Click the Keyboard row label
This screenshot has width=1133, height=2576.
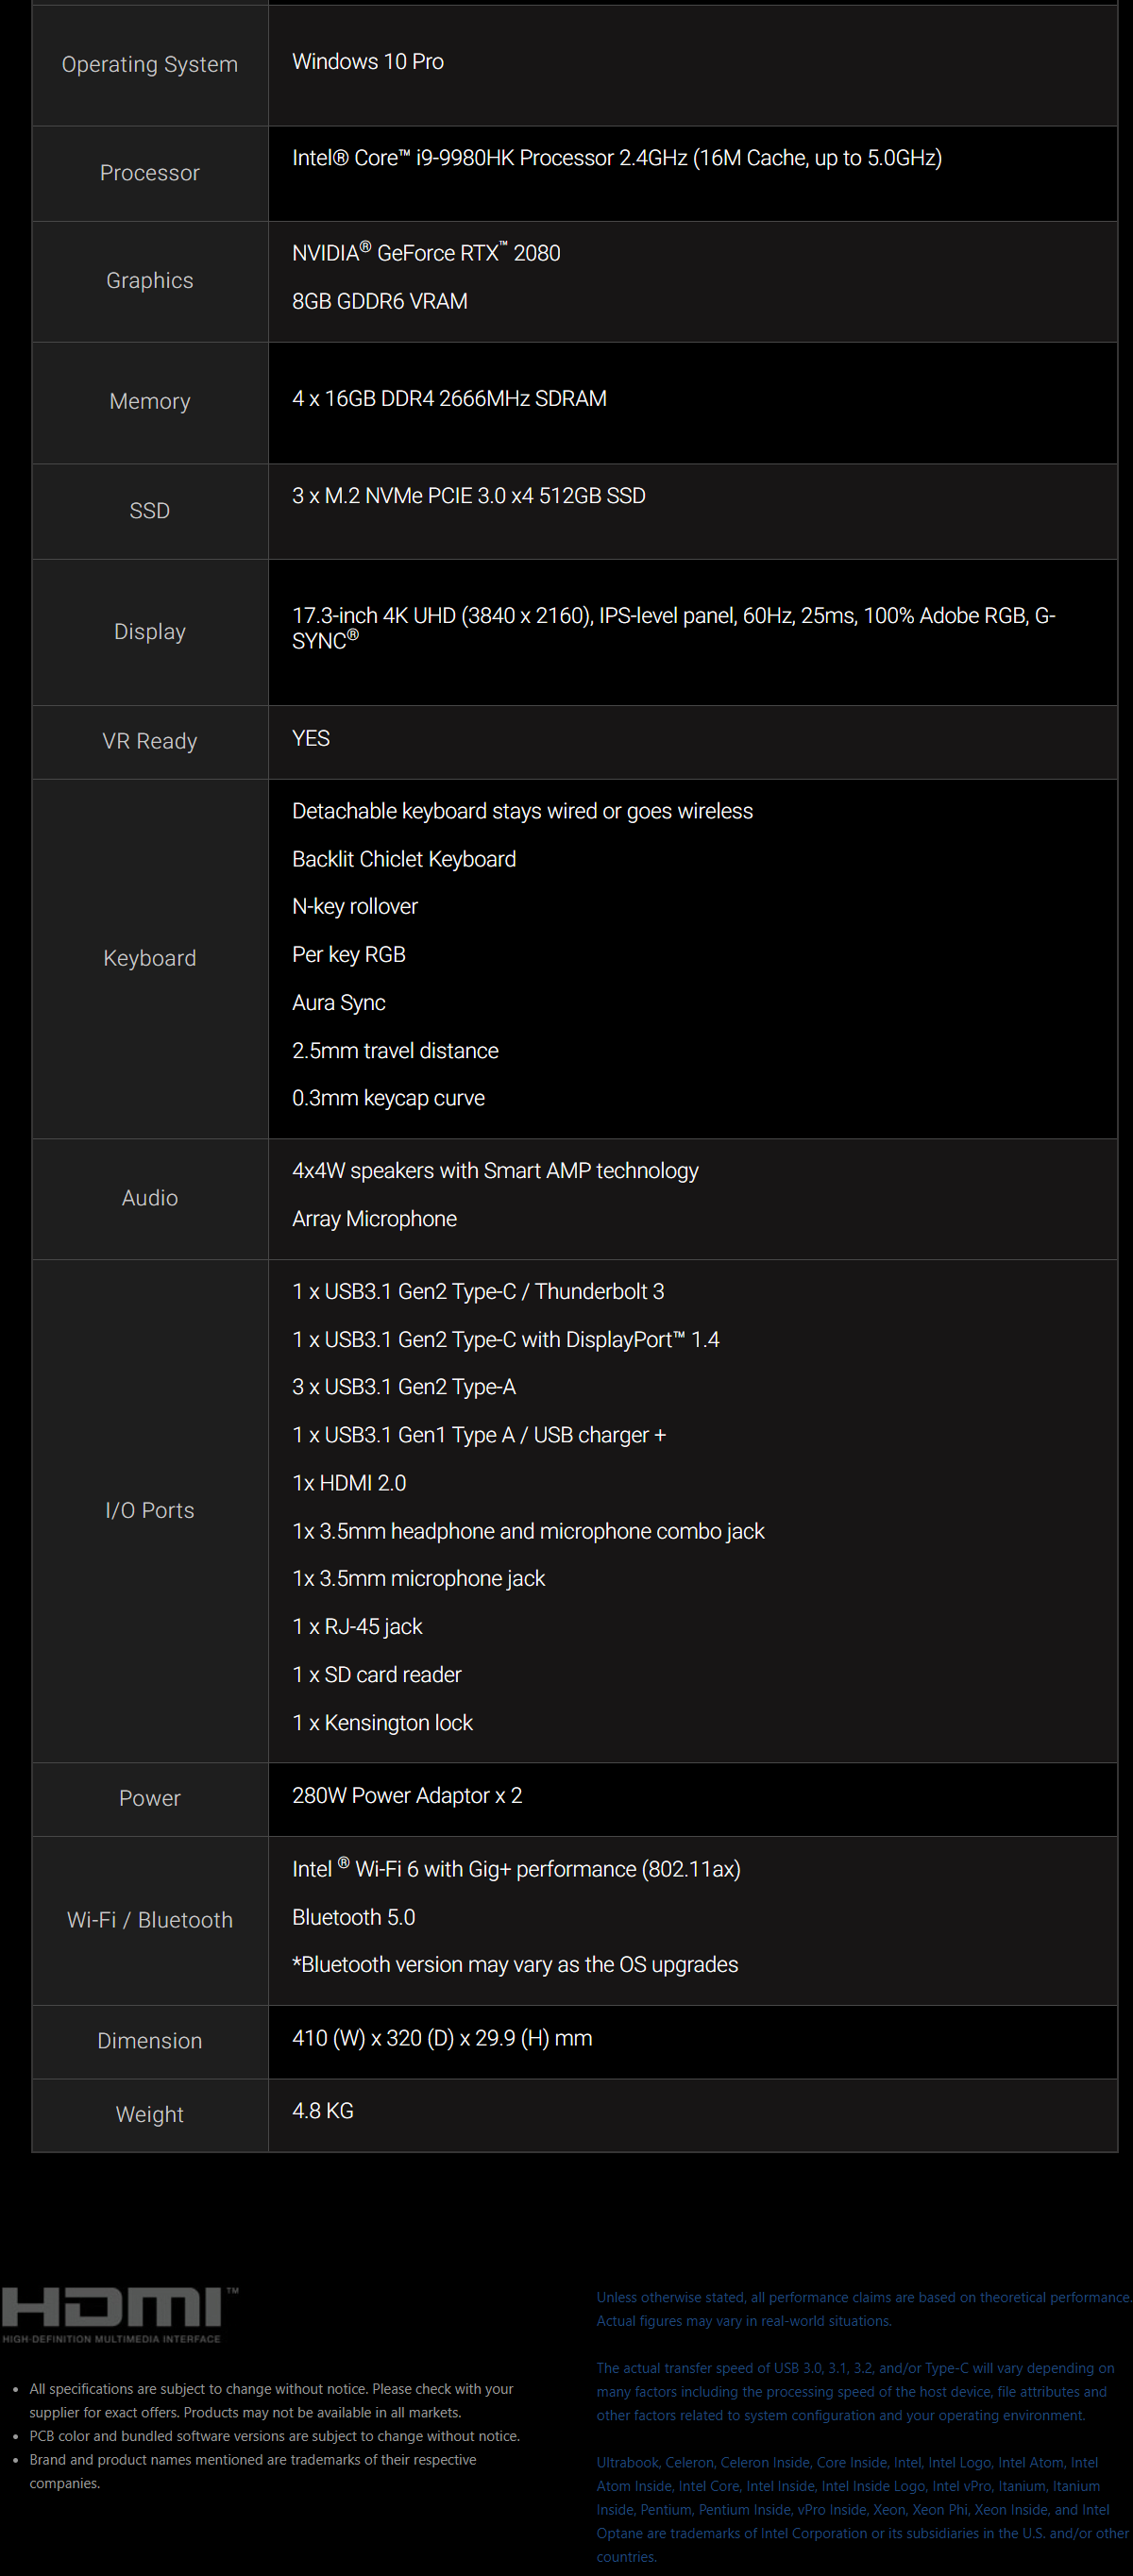(x=150, y=958)
